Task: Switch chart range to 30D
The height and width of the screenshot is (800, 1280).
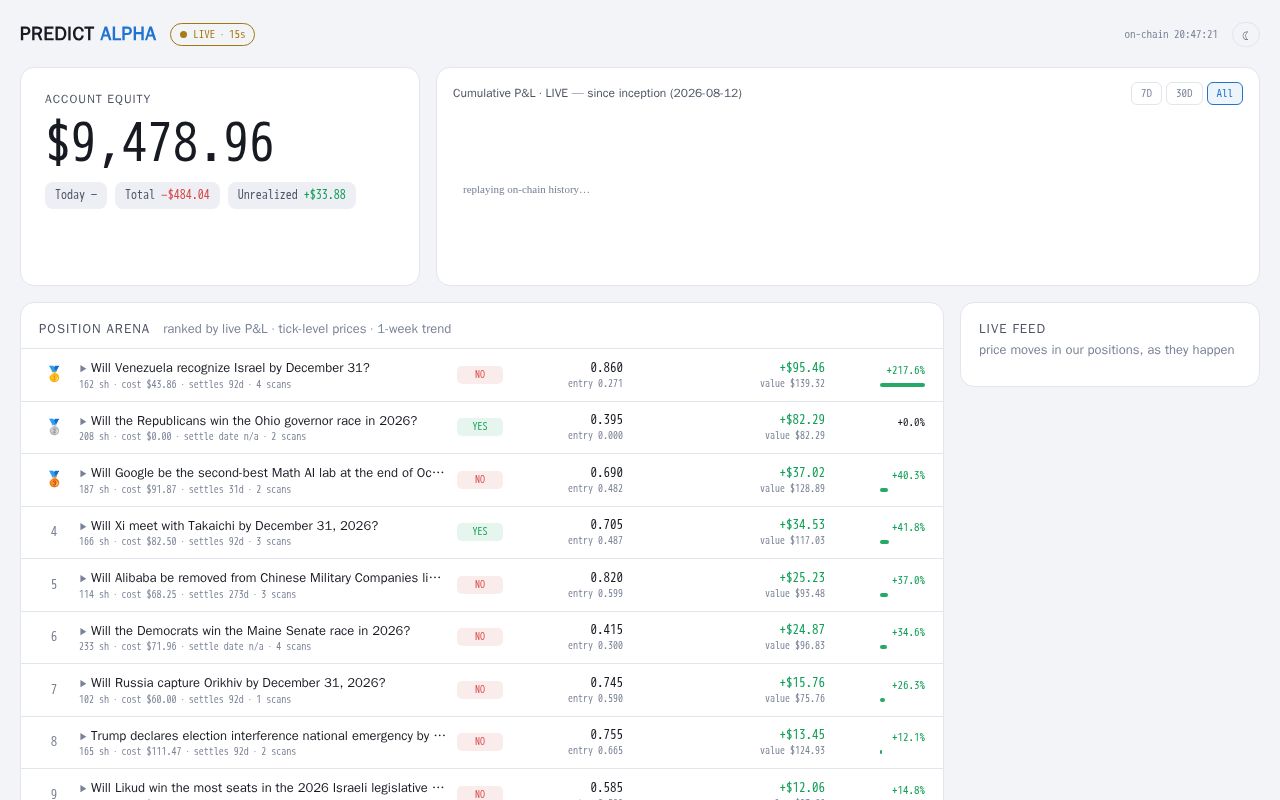Action: pyautogui.click(x=1184, y=93)
